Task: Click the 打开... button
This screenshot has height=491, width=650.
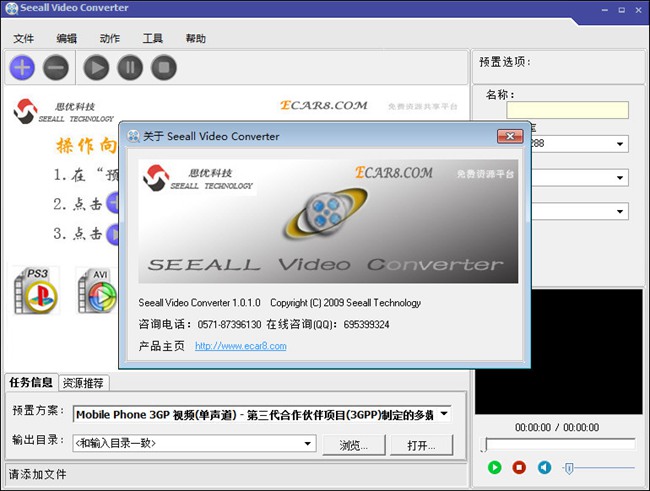Action: tap(421, 445)
